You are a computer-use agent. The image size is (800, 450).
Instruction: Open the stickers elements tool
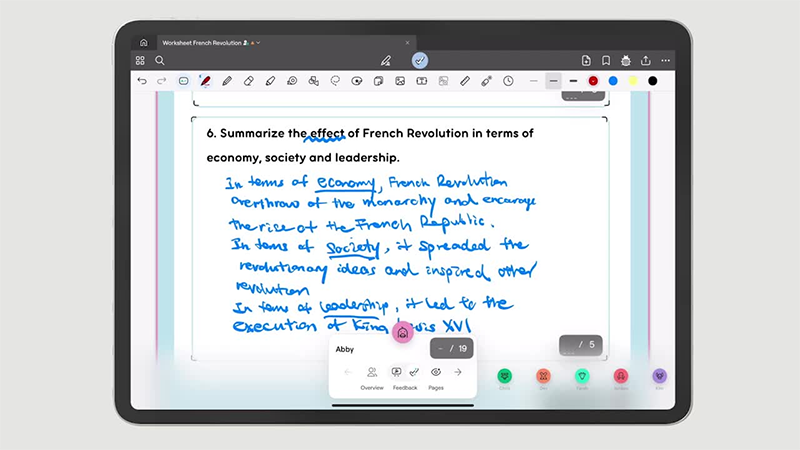click(x=357, y=81)
